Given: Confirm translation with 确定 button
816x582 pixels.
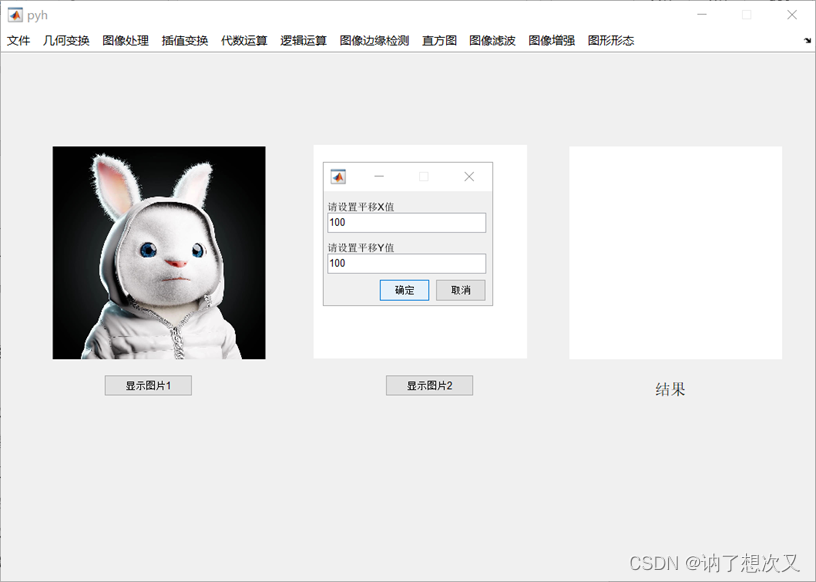Looking at the screenshot, I should 404,290.
